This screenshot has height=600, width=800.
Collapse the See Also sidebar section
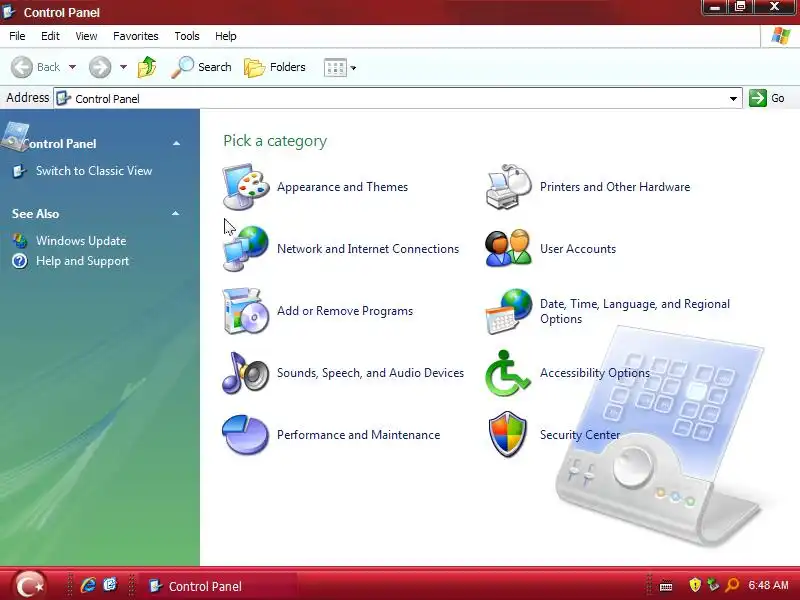pos(176,213)
